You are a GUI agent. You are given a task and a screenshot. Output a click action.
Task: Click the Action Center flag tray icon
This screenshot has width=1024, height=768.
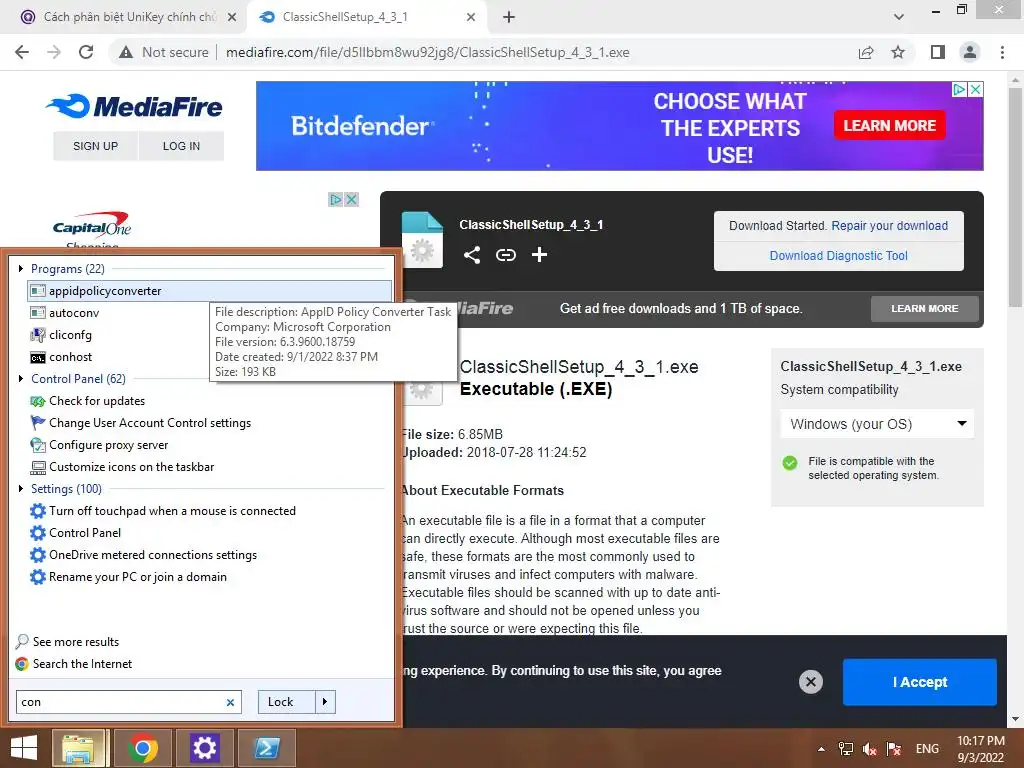893,749
